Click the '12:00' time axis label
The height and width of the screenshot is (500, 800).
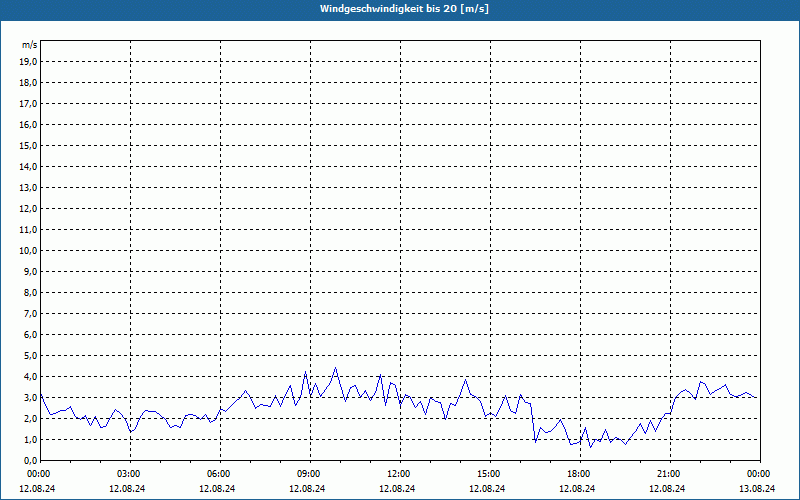[x=400, y=473]
